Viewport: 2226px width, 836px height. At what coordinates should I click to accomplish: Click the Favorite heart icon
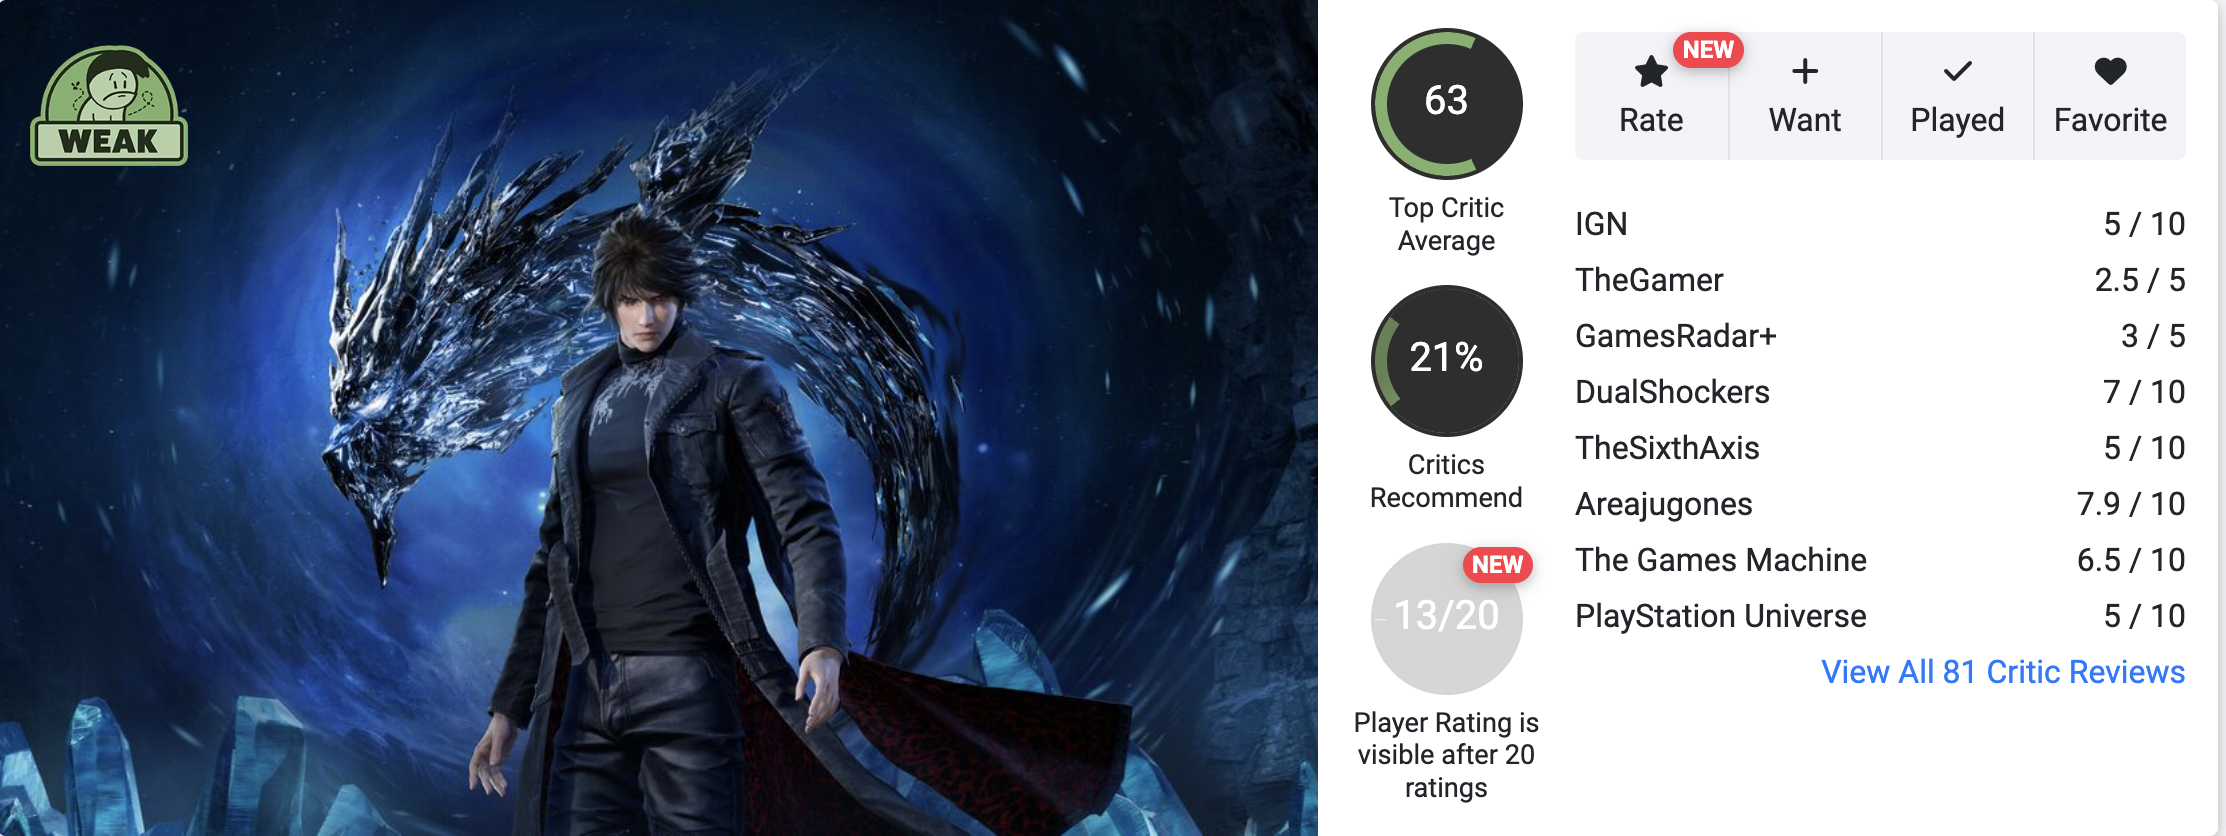pyautogui.click(x=2110, y=71)
